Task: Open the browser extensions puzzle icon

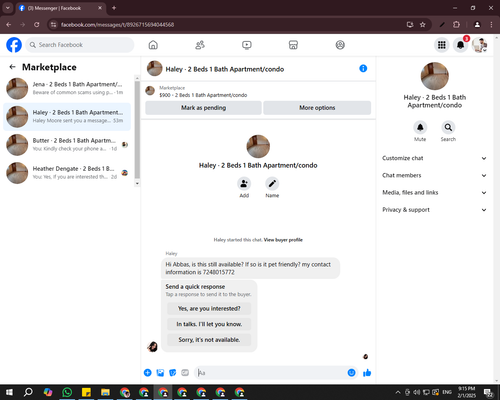Action: click(456, 24)
